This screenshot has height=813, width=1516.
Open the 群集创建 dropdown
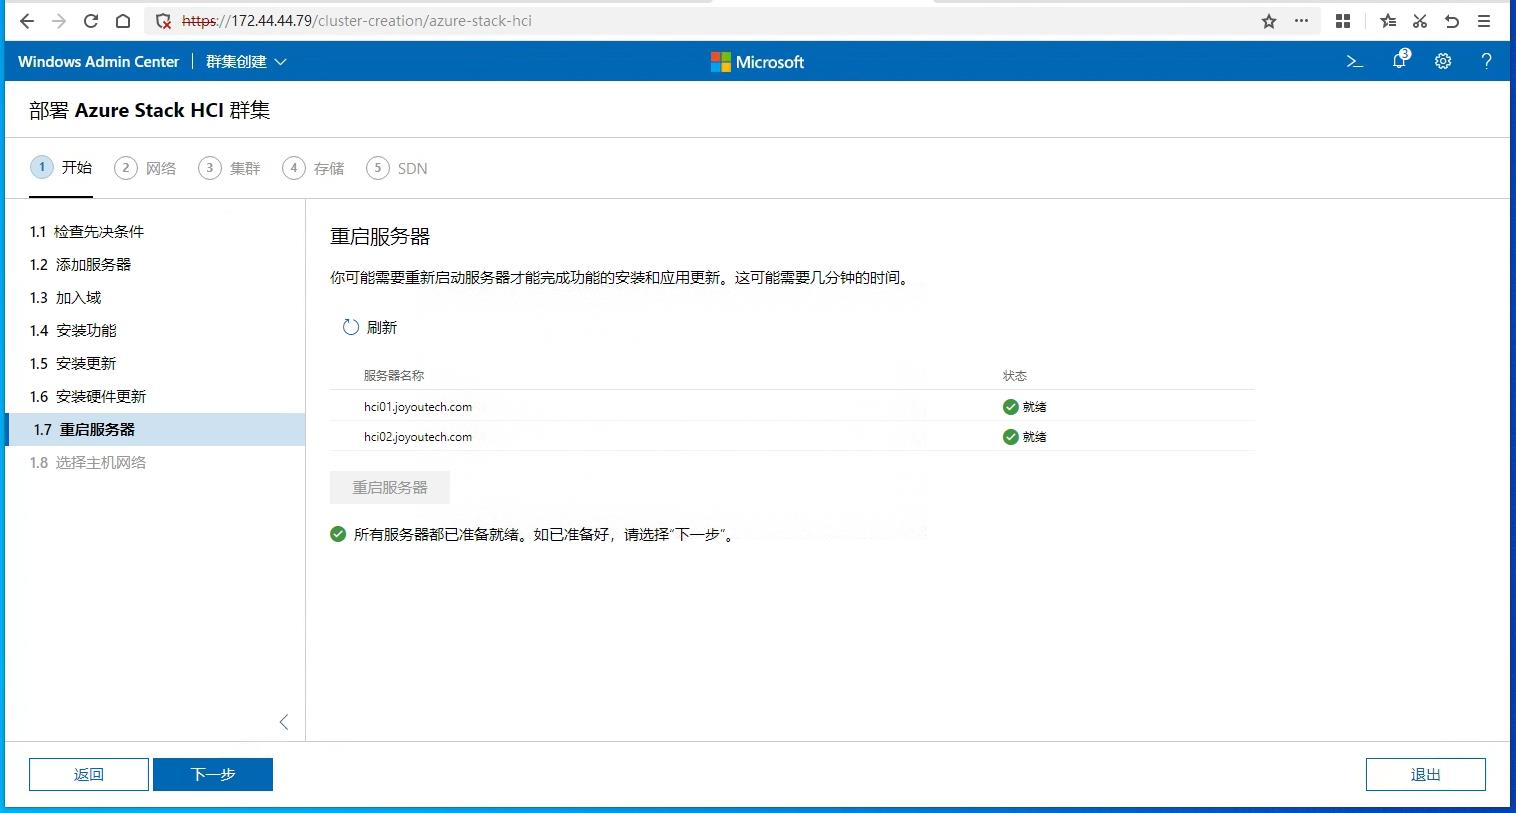point(246,62)
